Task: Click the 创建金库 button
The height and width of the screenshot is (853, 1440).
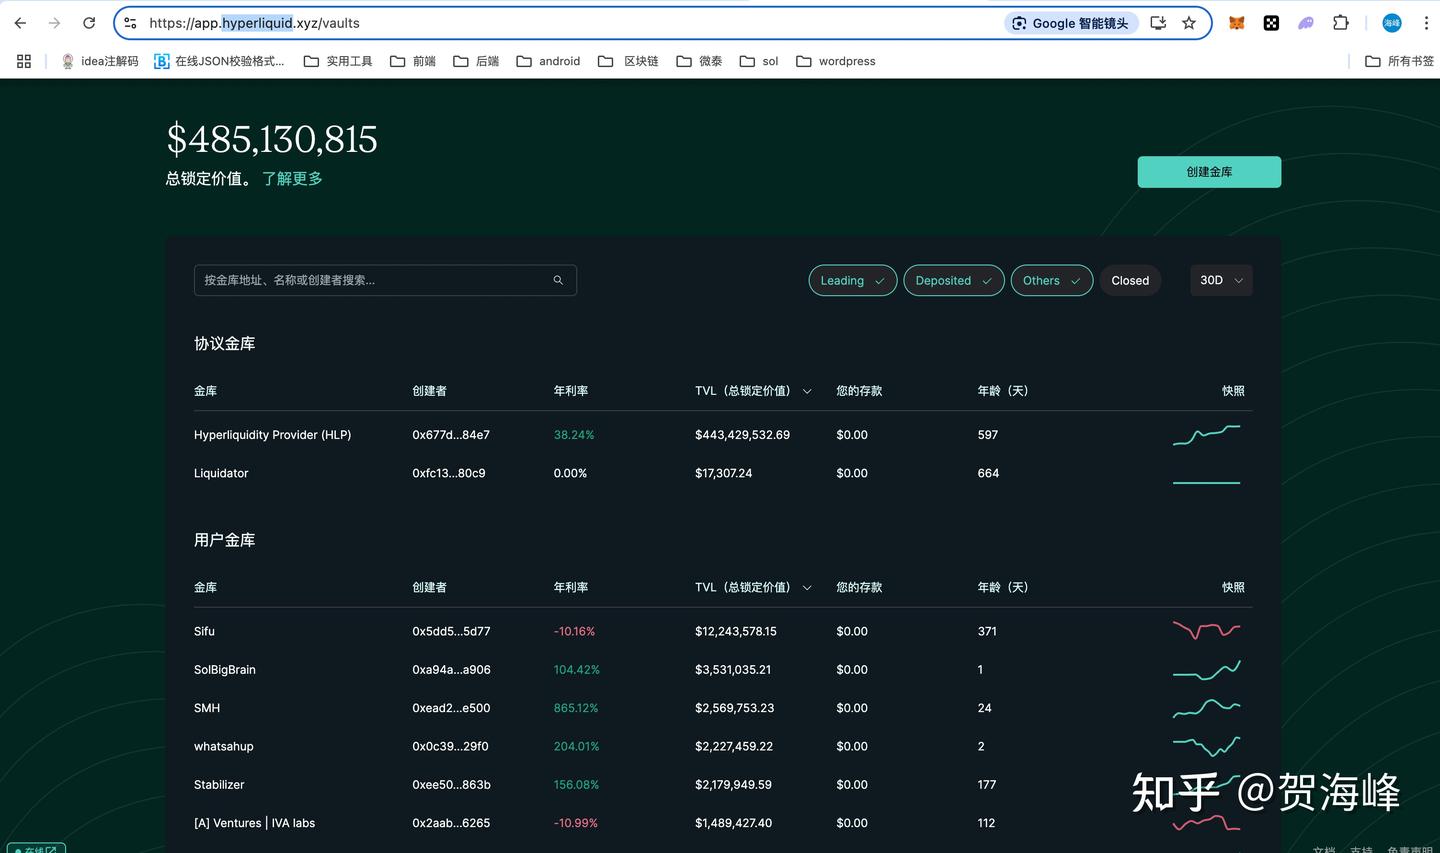Action: pyautogui.click(x=1209, y=172)
